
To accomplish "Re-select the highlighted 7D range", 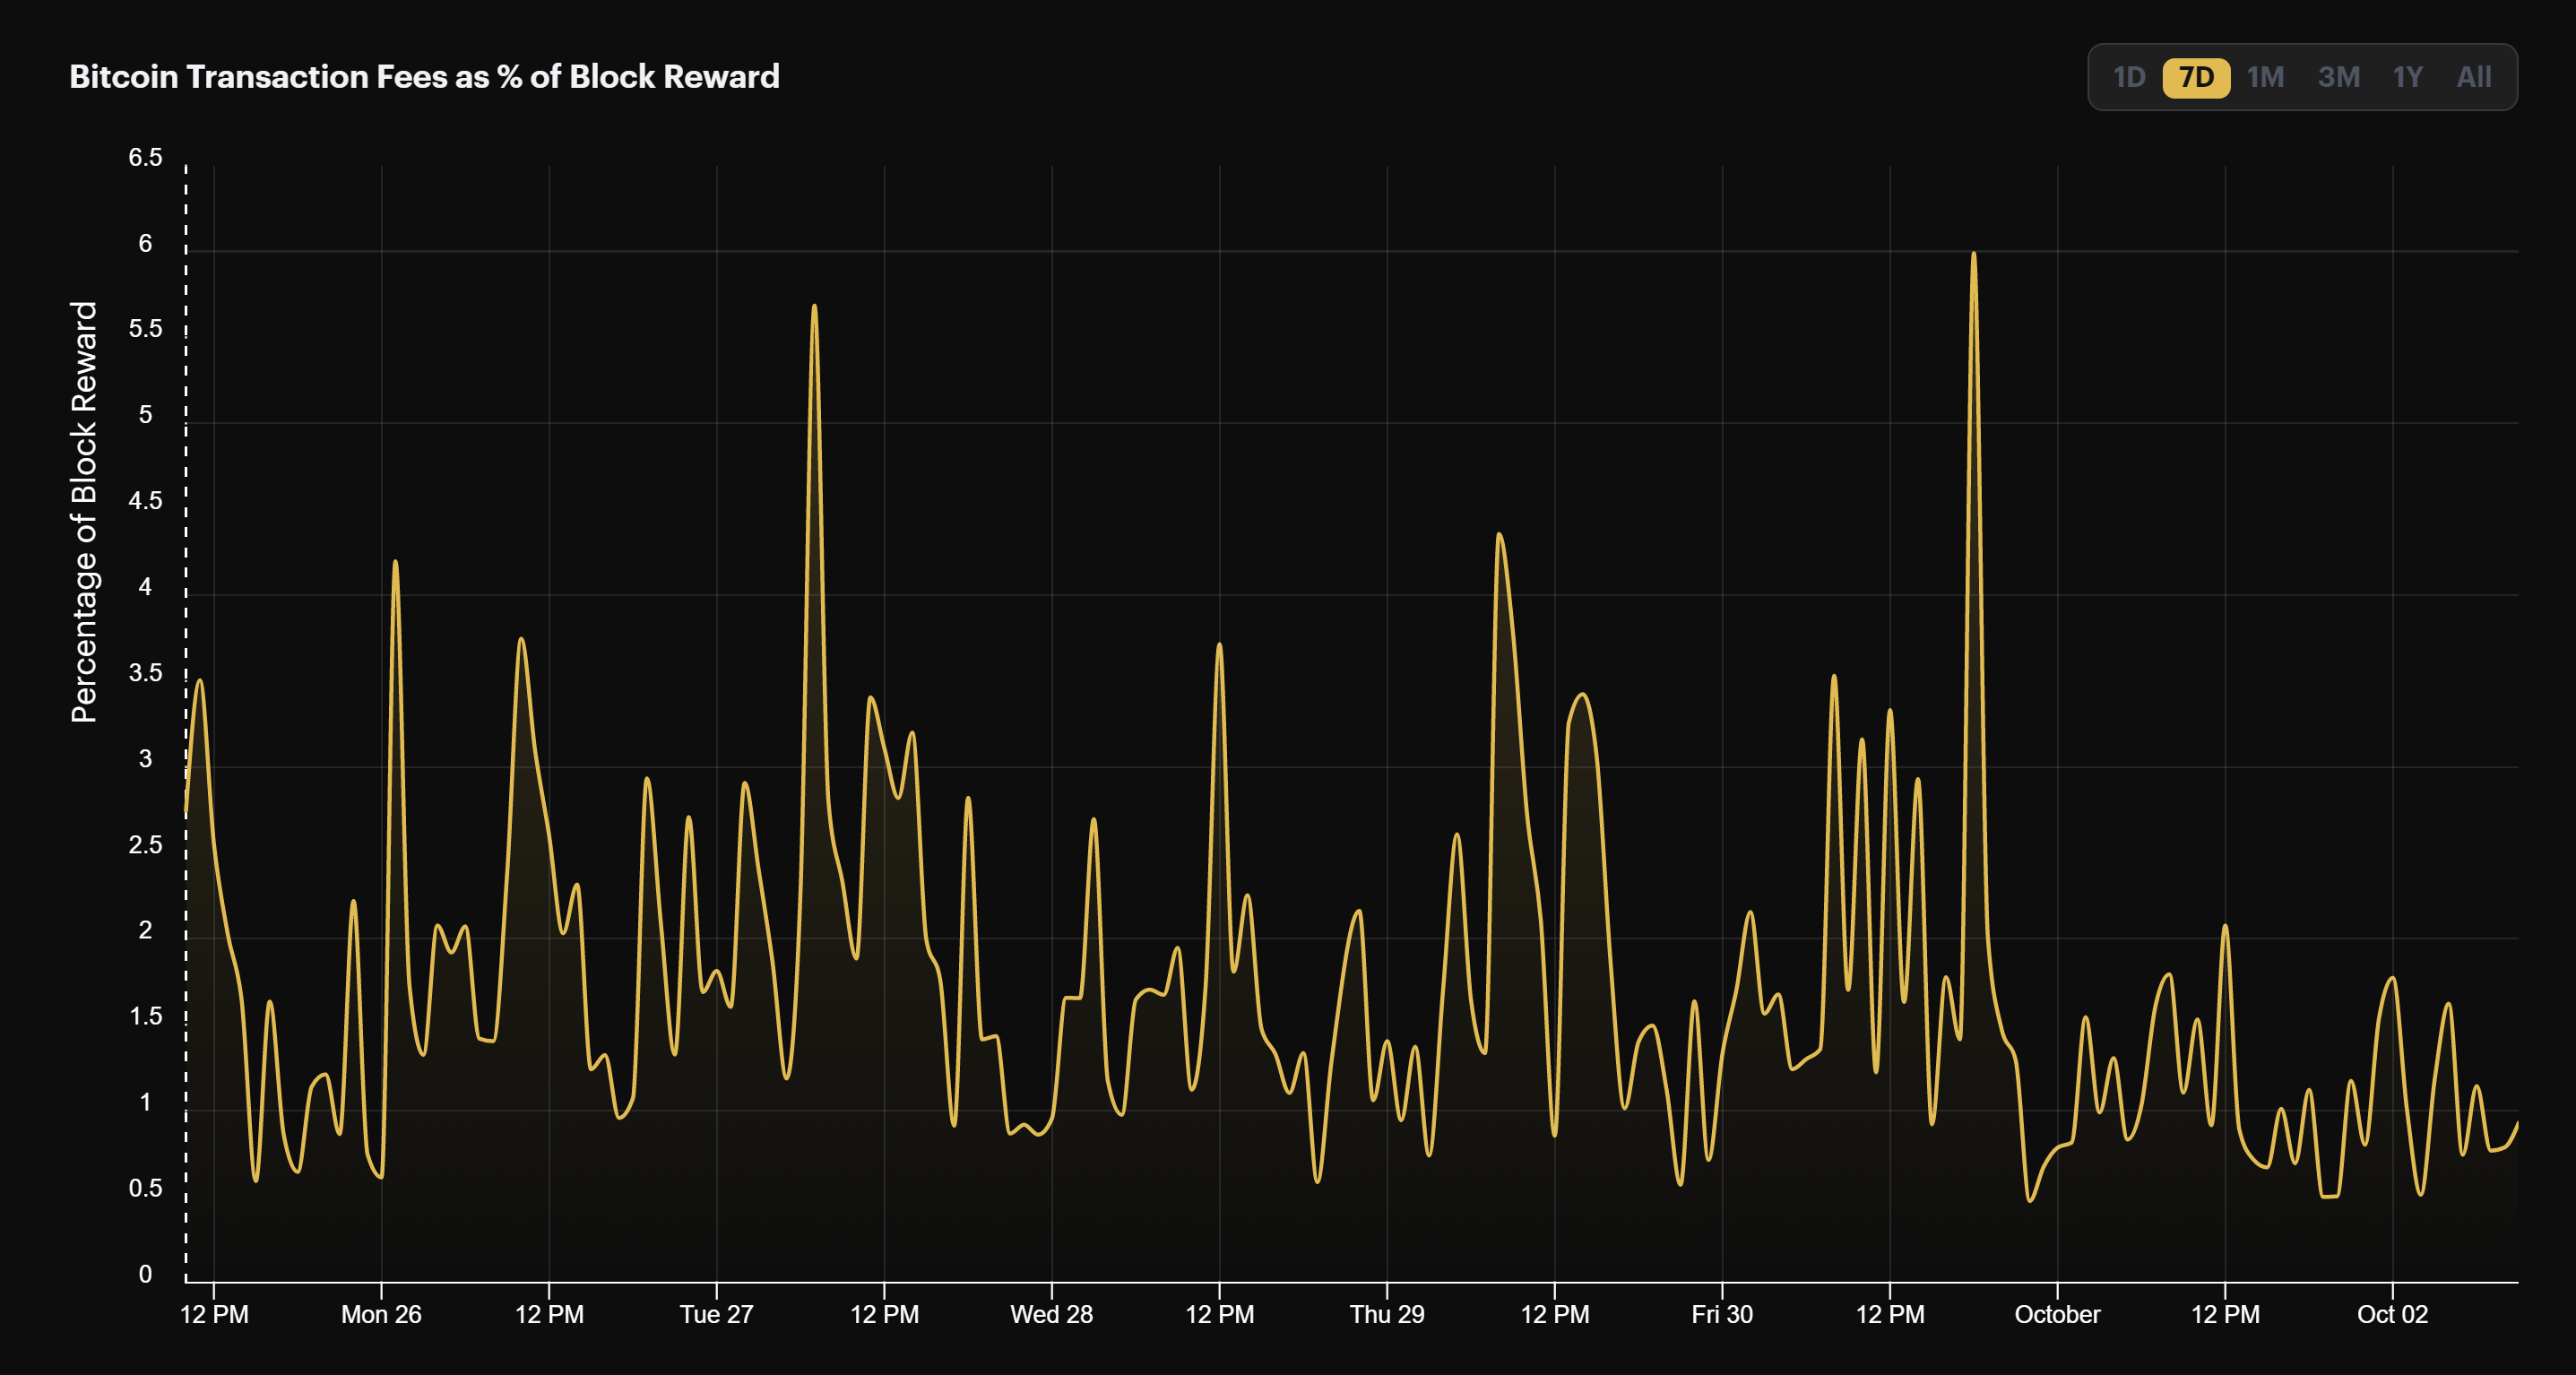I will point(2198,77).
